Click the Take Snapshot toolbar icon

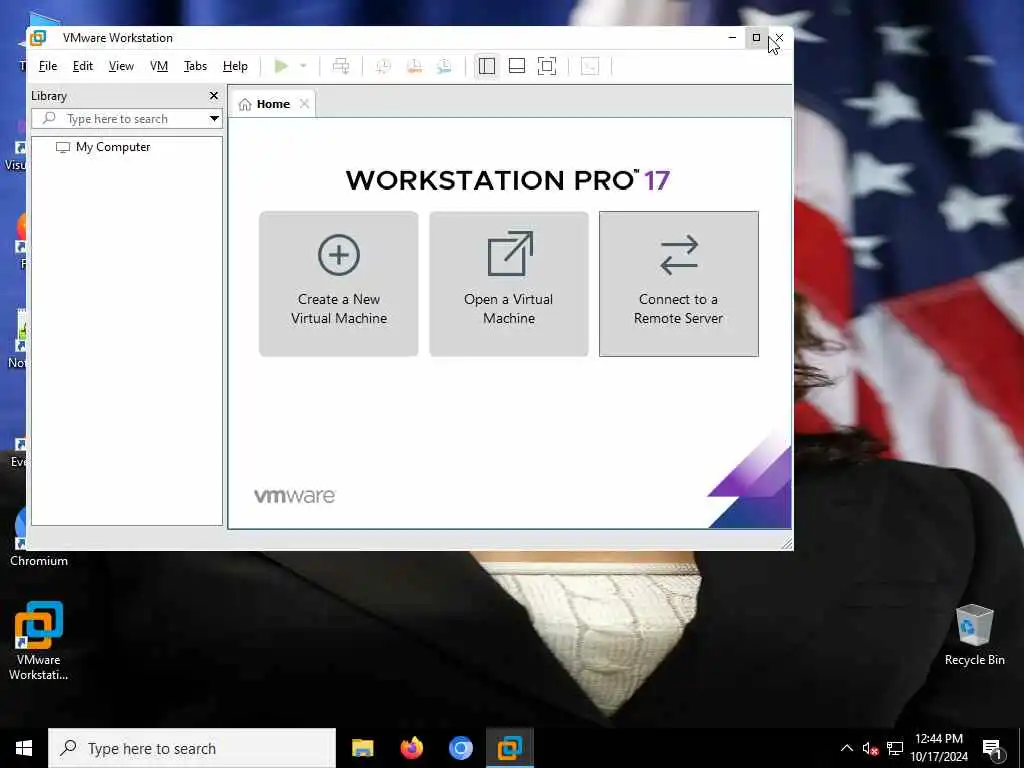[383, 66]
